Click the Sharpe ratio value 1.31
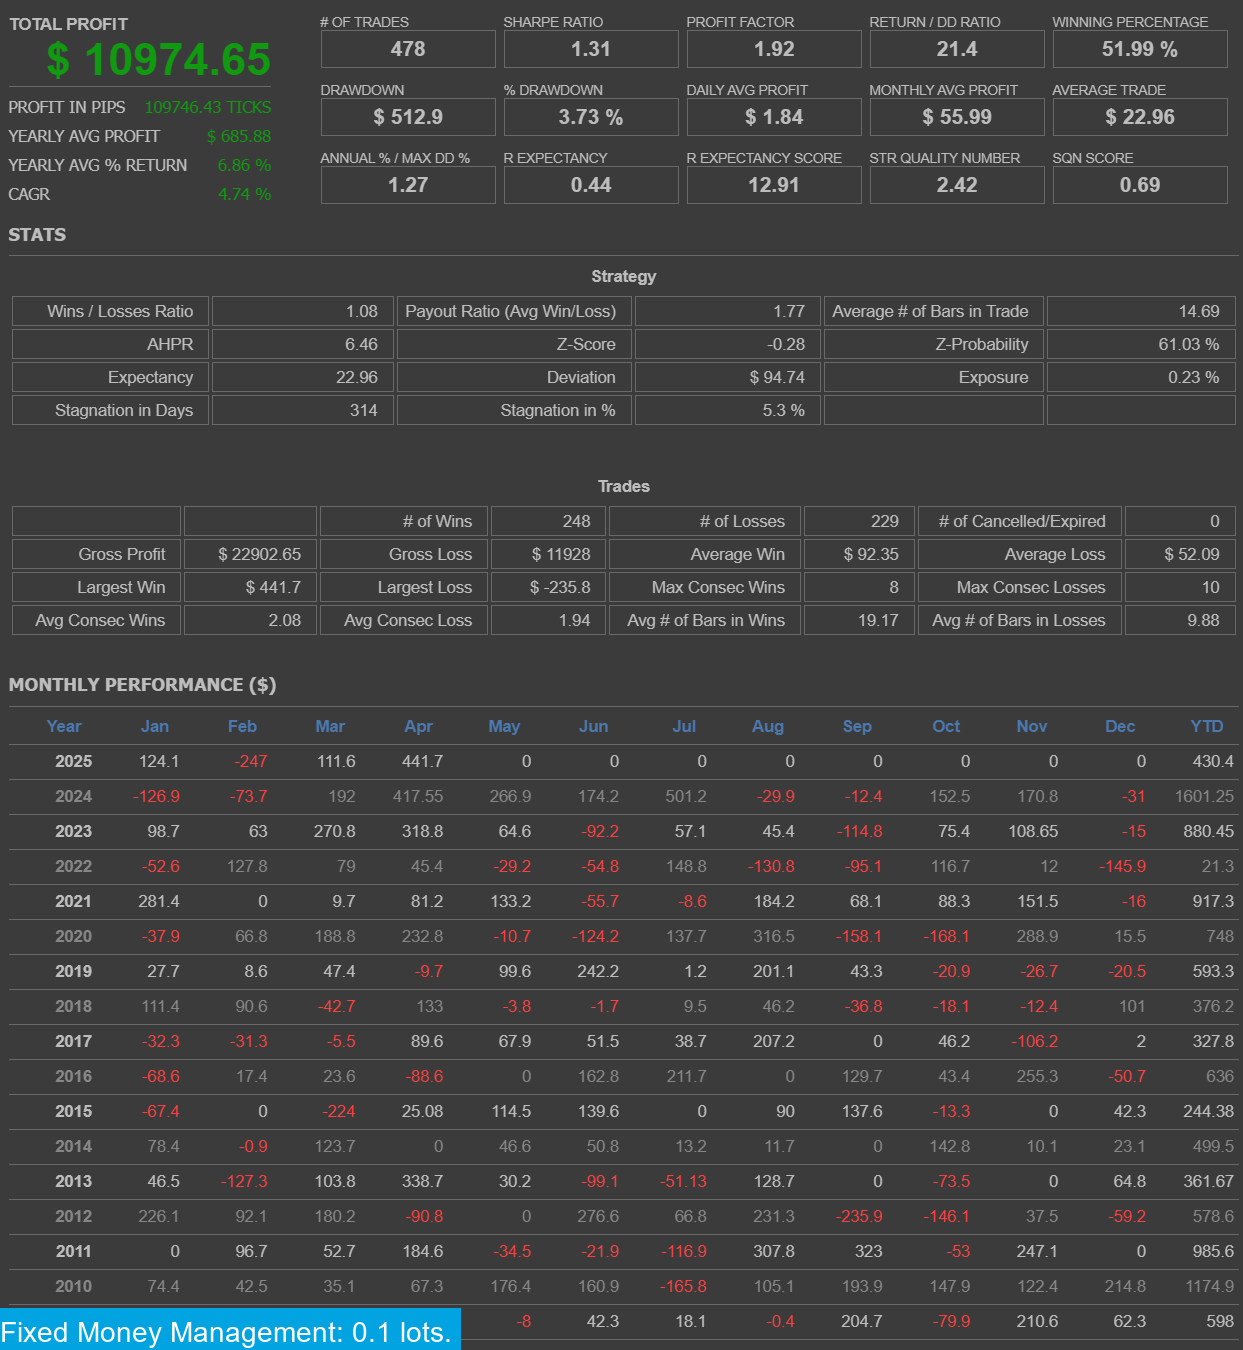1243x1350 pixels. pyautogui.click(x=591, y=49)
